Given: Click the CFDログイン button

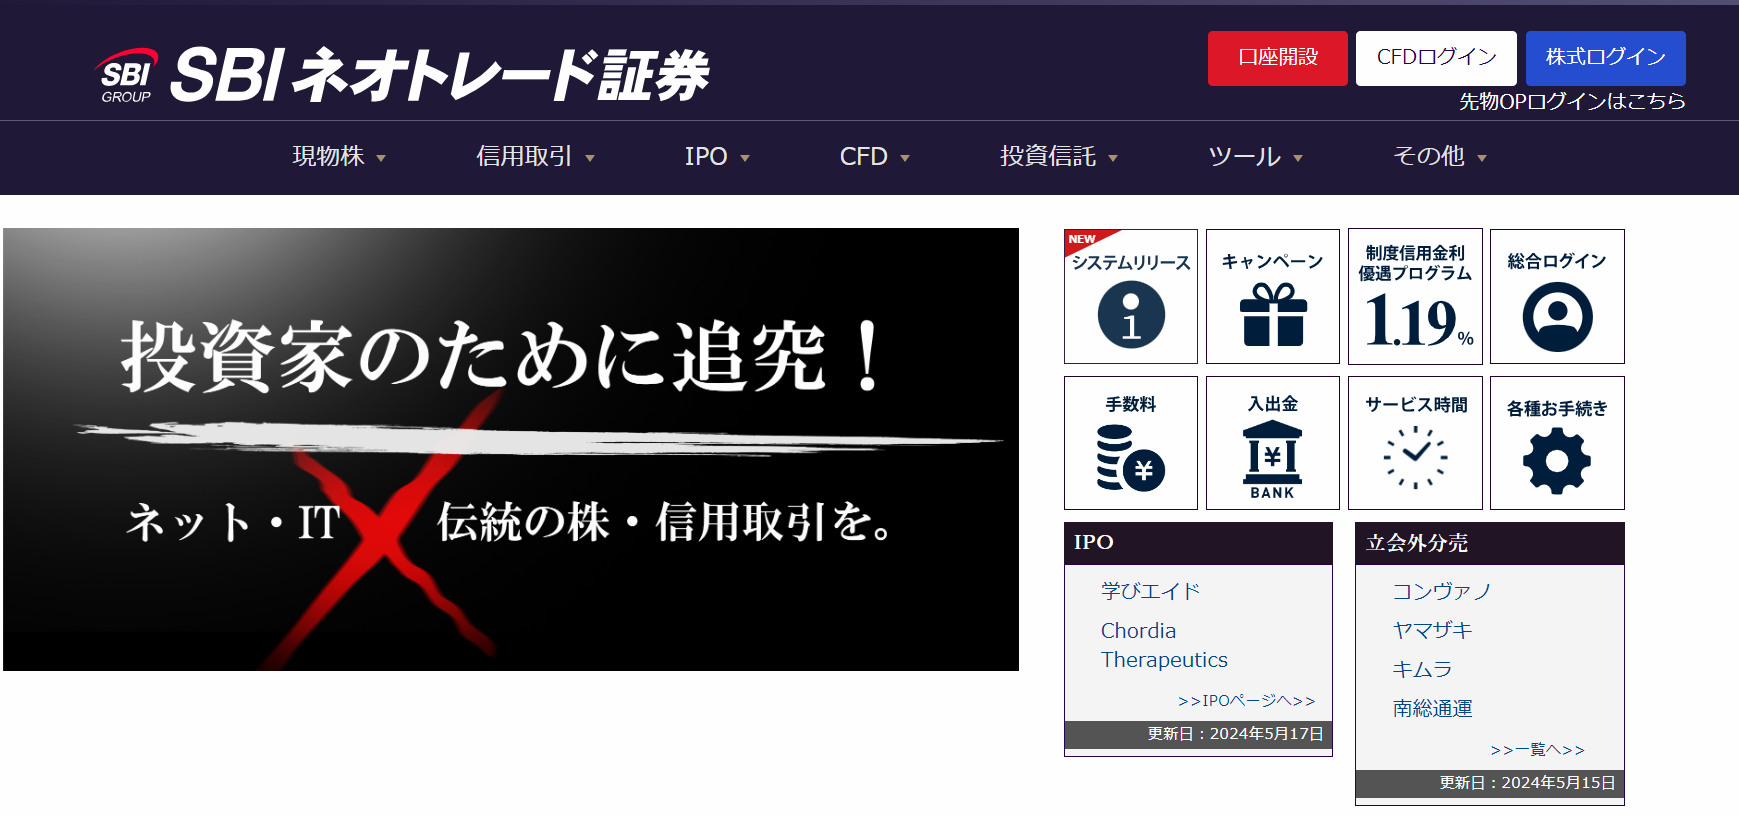Looking at the screenshot, I should tap(1436, 58).
